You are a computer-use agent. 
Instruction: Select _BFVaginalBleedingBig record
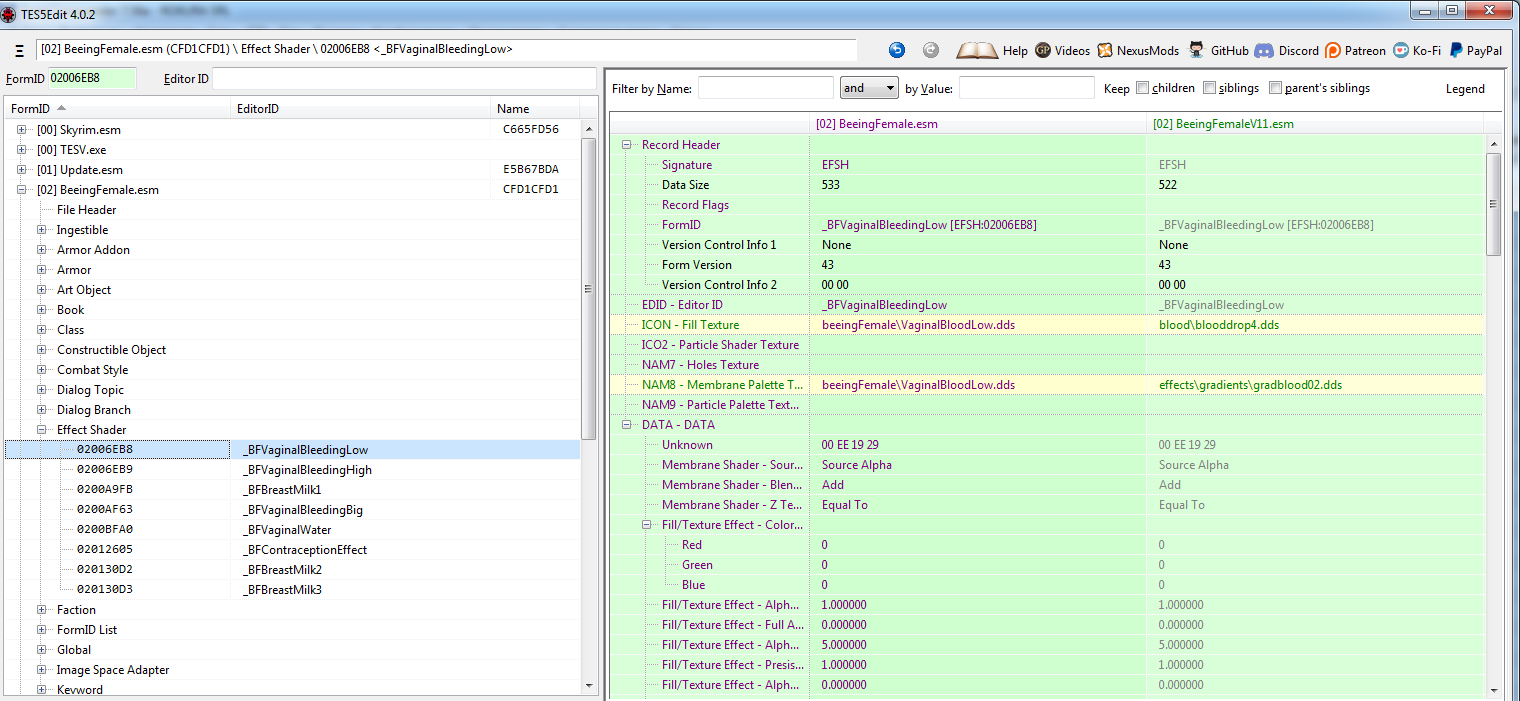tap(303, 510)
